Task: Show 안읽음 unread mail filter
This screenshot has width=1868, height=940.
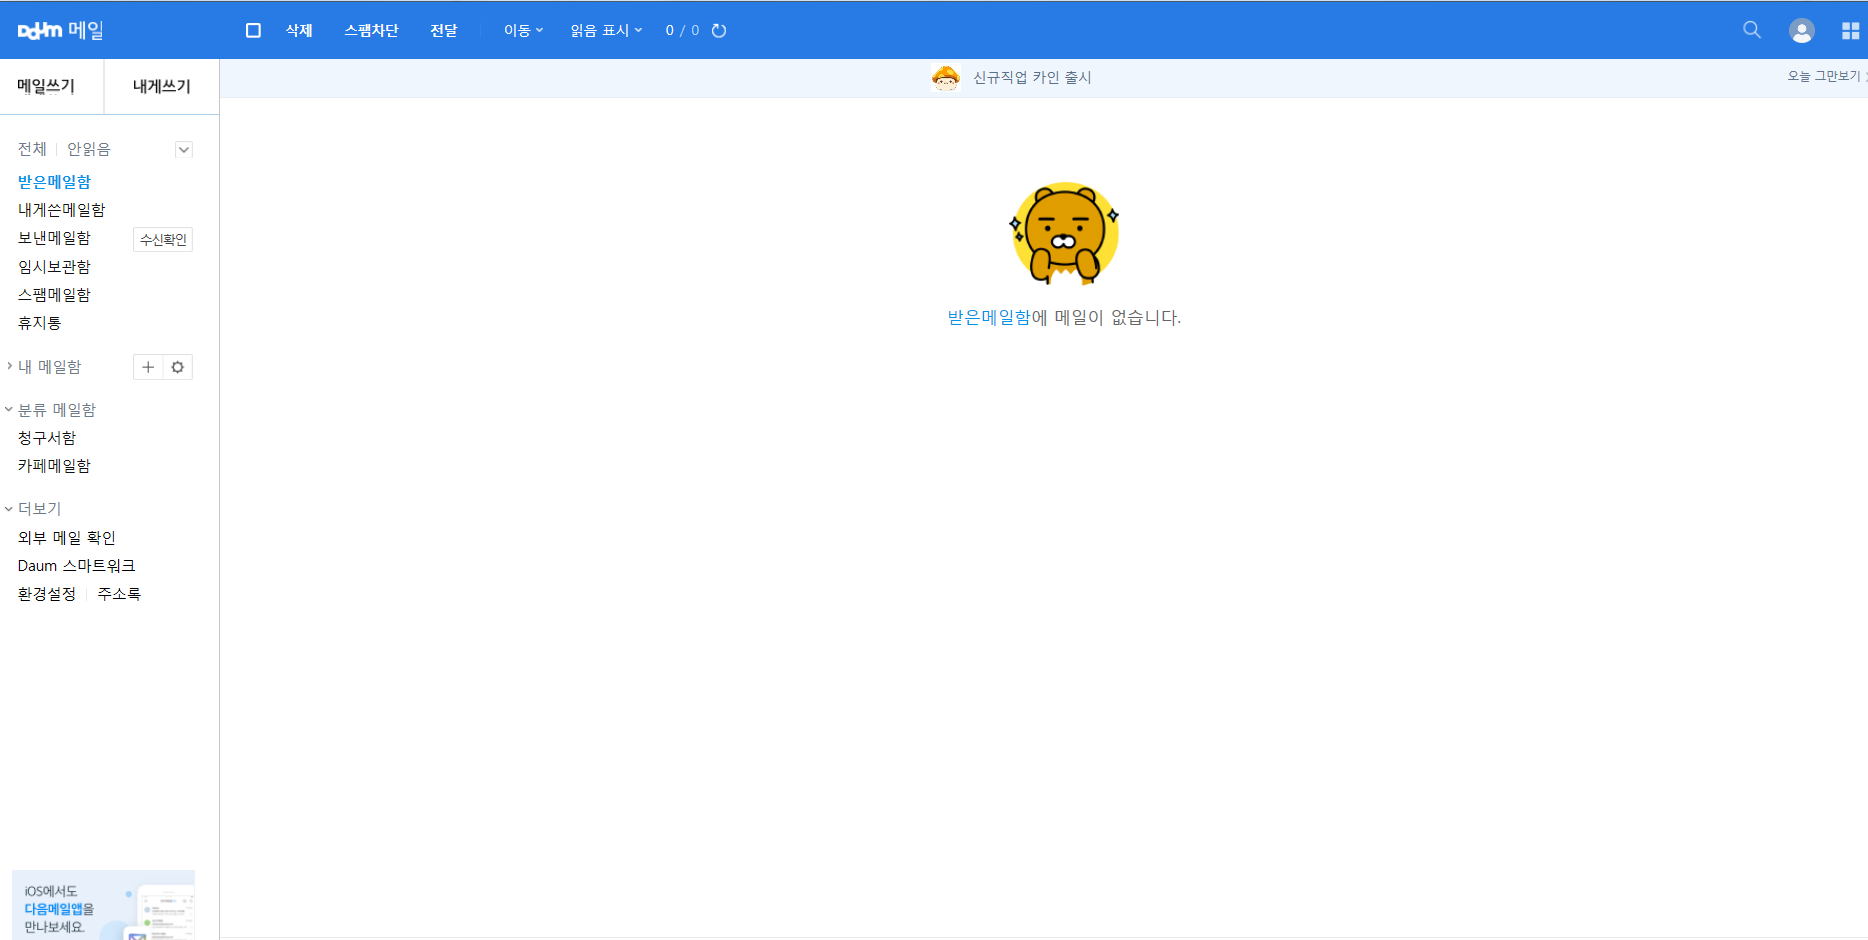Action: [89, 149]
